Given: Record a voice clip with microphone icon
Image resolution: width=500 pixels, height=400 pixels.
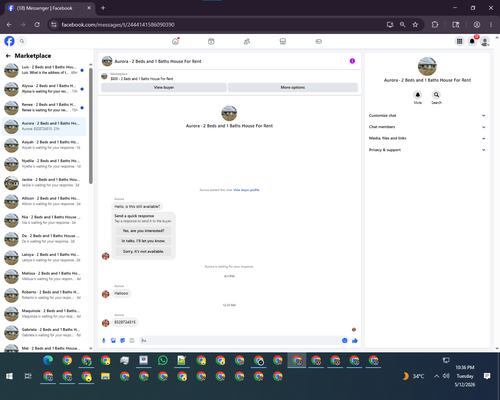Looking at the screenshot, I should (x=104, y=340).
